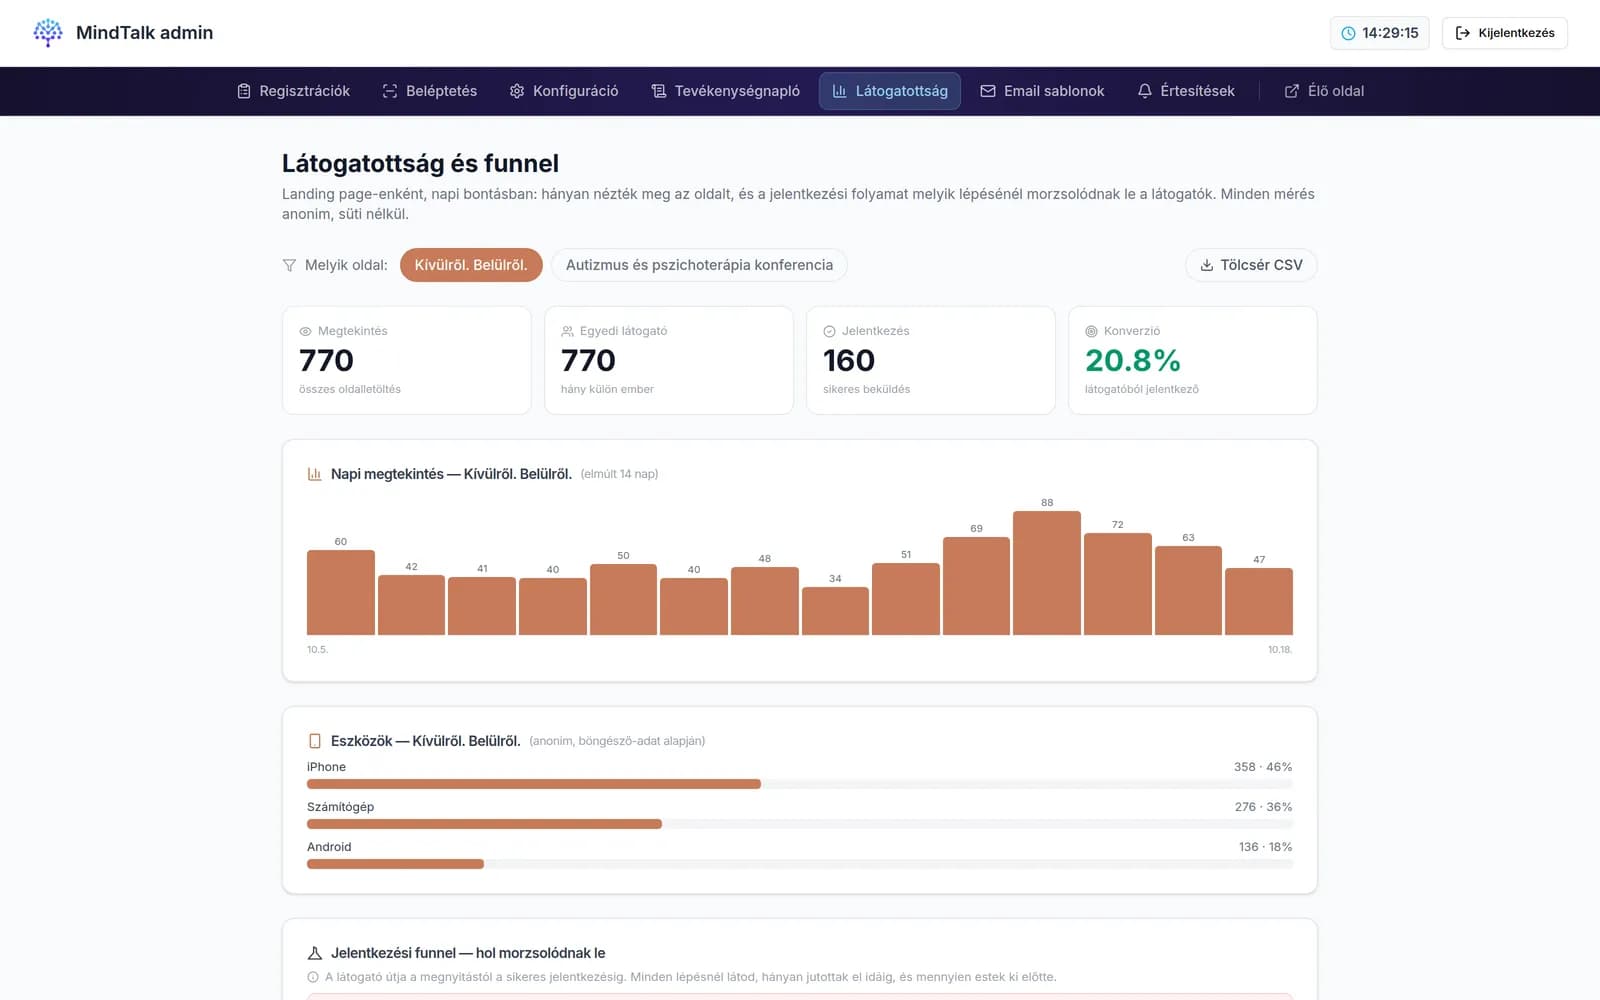Image resolution: width=1600 pixels, height=1000 pixels.
Task: Click the info icon under Jelentkezési funnel heading
Action: coord(313,977)
